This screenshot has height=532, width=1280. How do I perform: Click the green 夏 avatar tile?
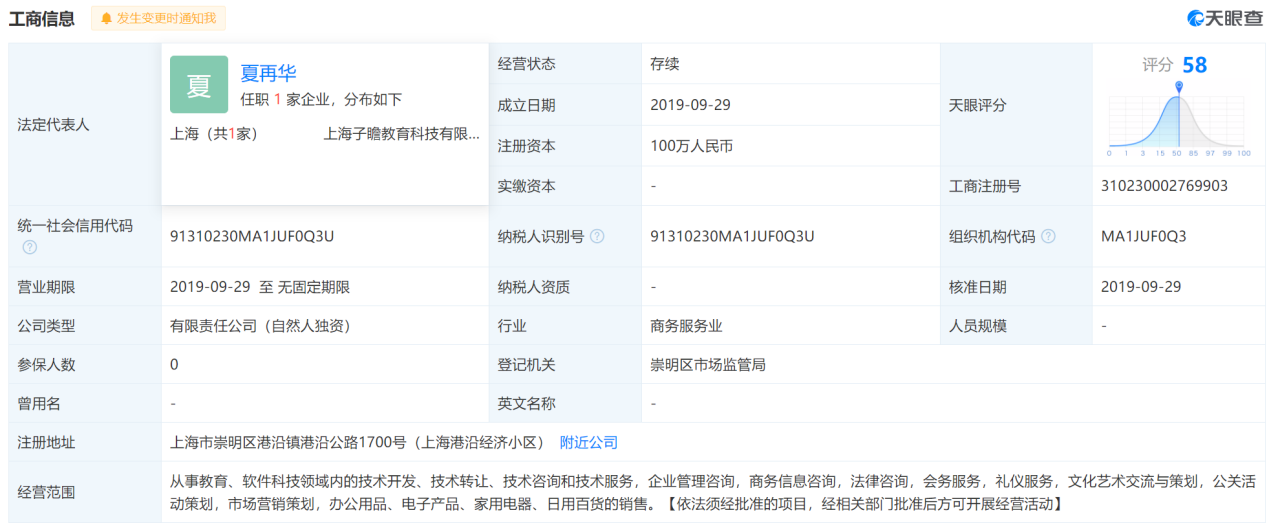[x=199, y=85]
